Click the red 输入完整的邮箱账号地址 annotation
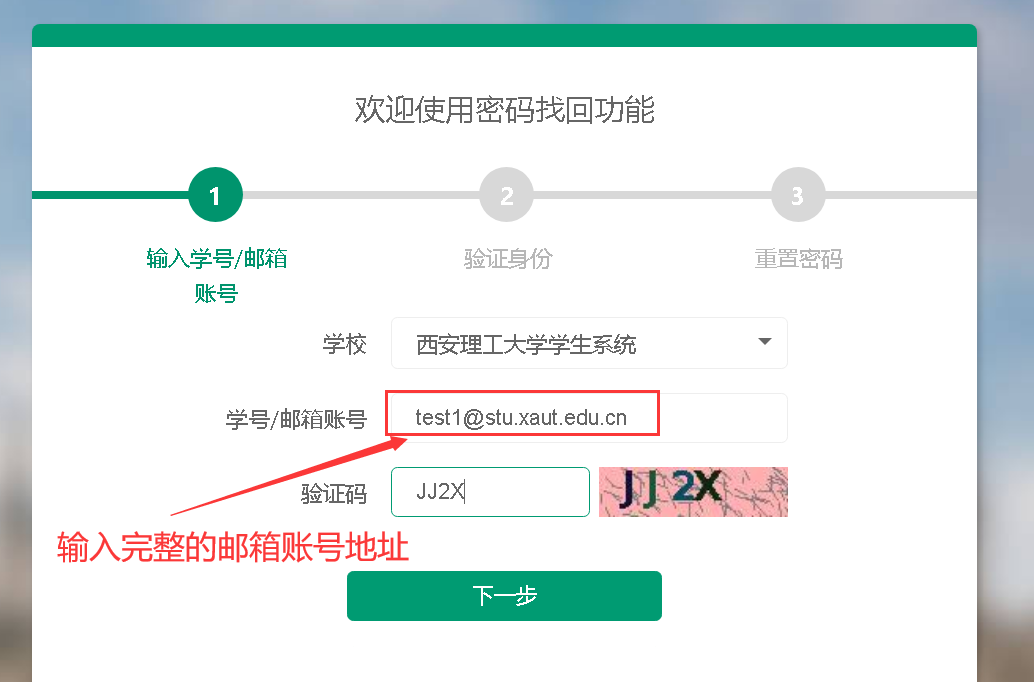 click(x=233, y=547)
